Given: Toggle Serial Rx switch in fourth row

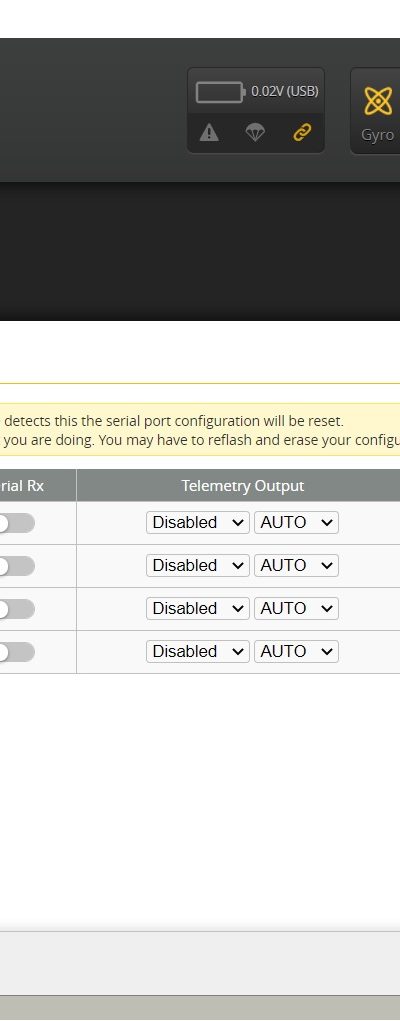Looking at the screenshot, I should (x=16, y=652).
